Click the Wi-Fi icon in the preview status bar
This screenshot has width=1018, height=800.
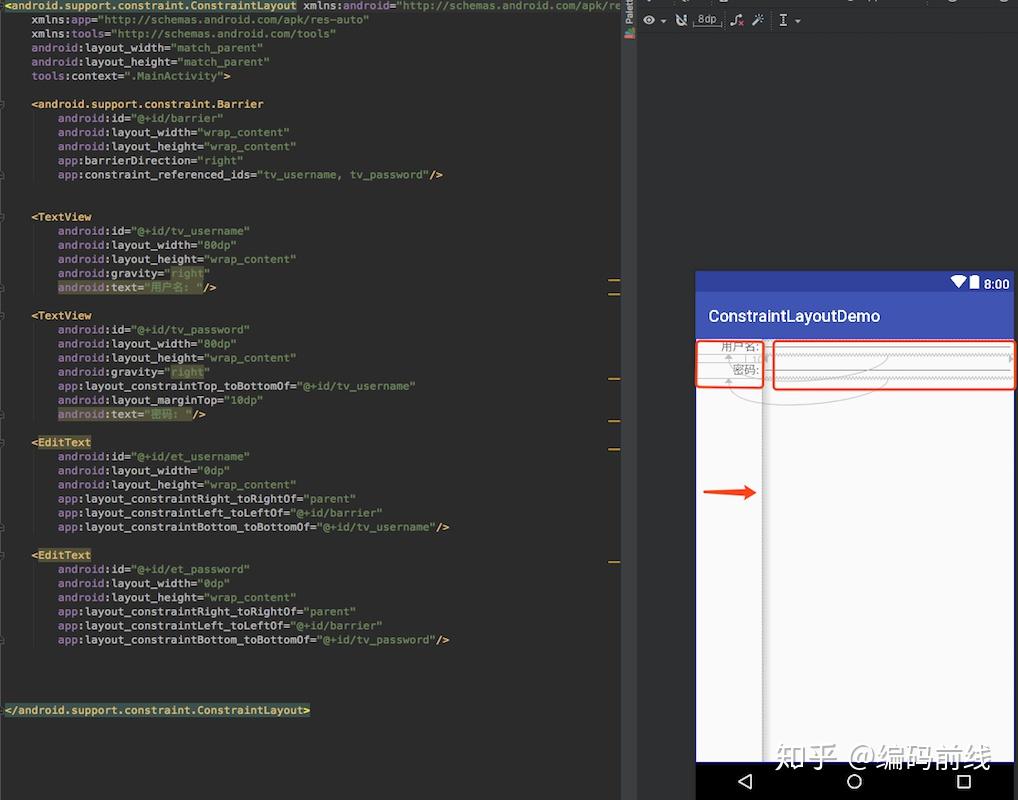pyautogui.click(x=957, y=283)
